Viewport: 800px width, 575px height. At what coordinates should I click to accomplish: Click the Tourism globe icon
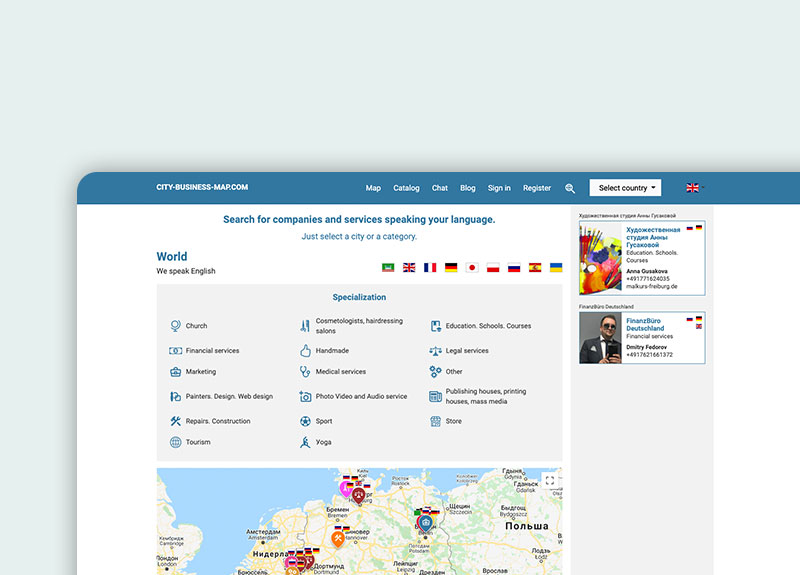[x=176, y=442]
